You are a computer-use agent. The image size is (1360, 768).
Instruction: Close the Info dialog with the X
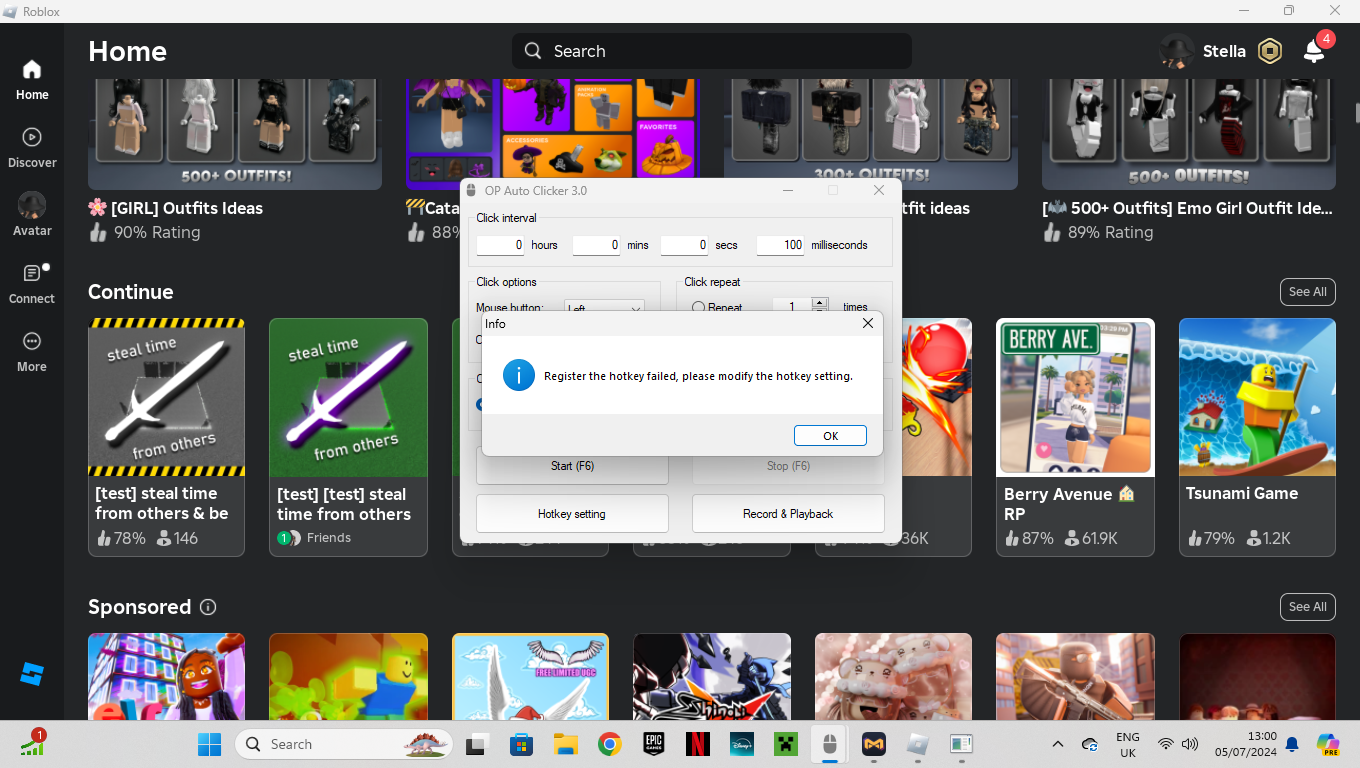868,323
